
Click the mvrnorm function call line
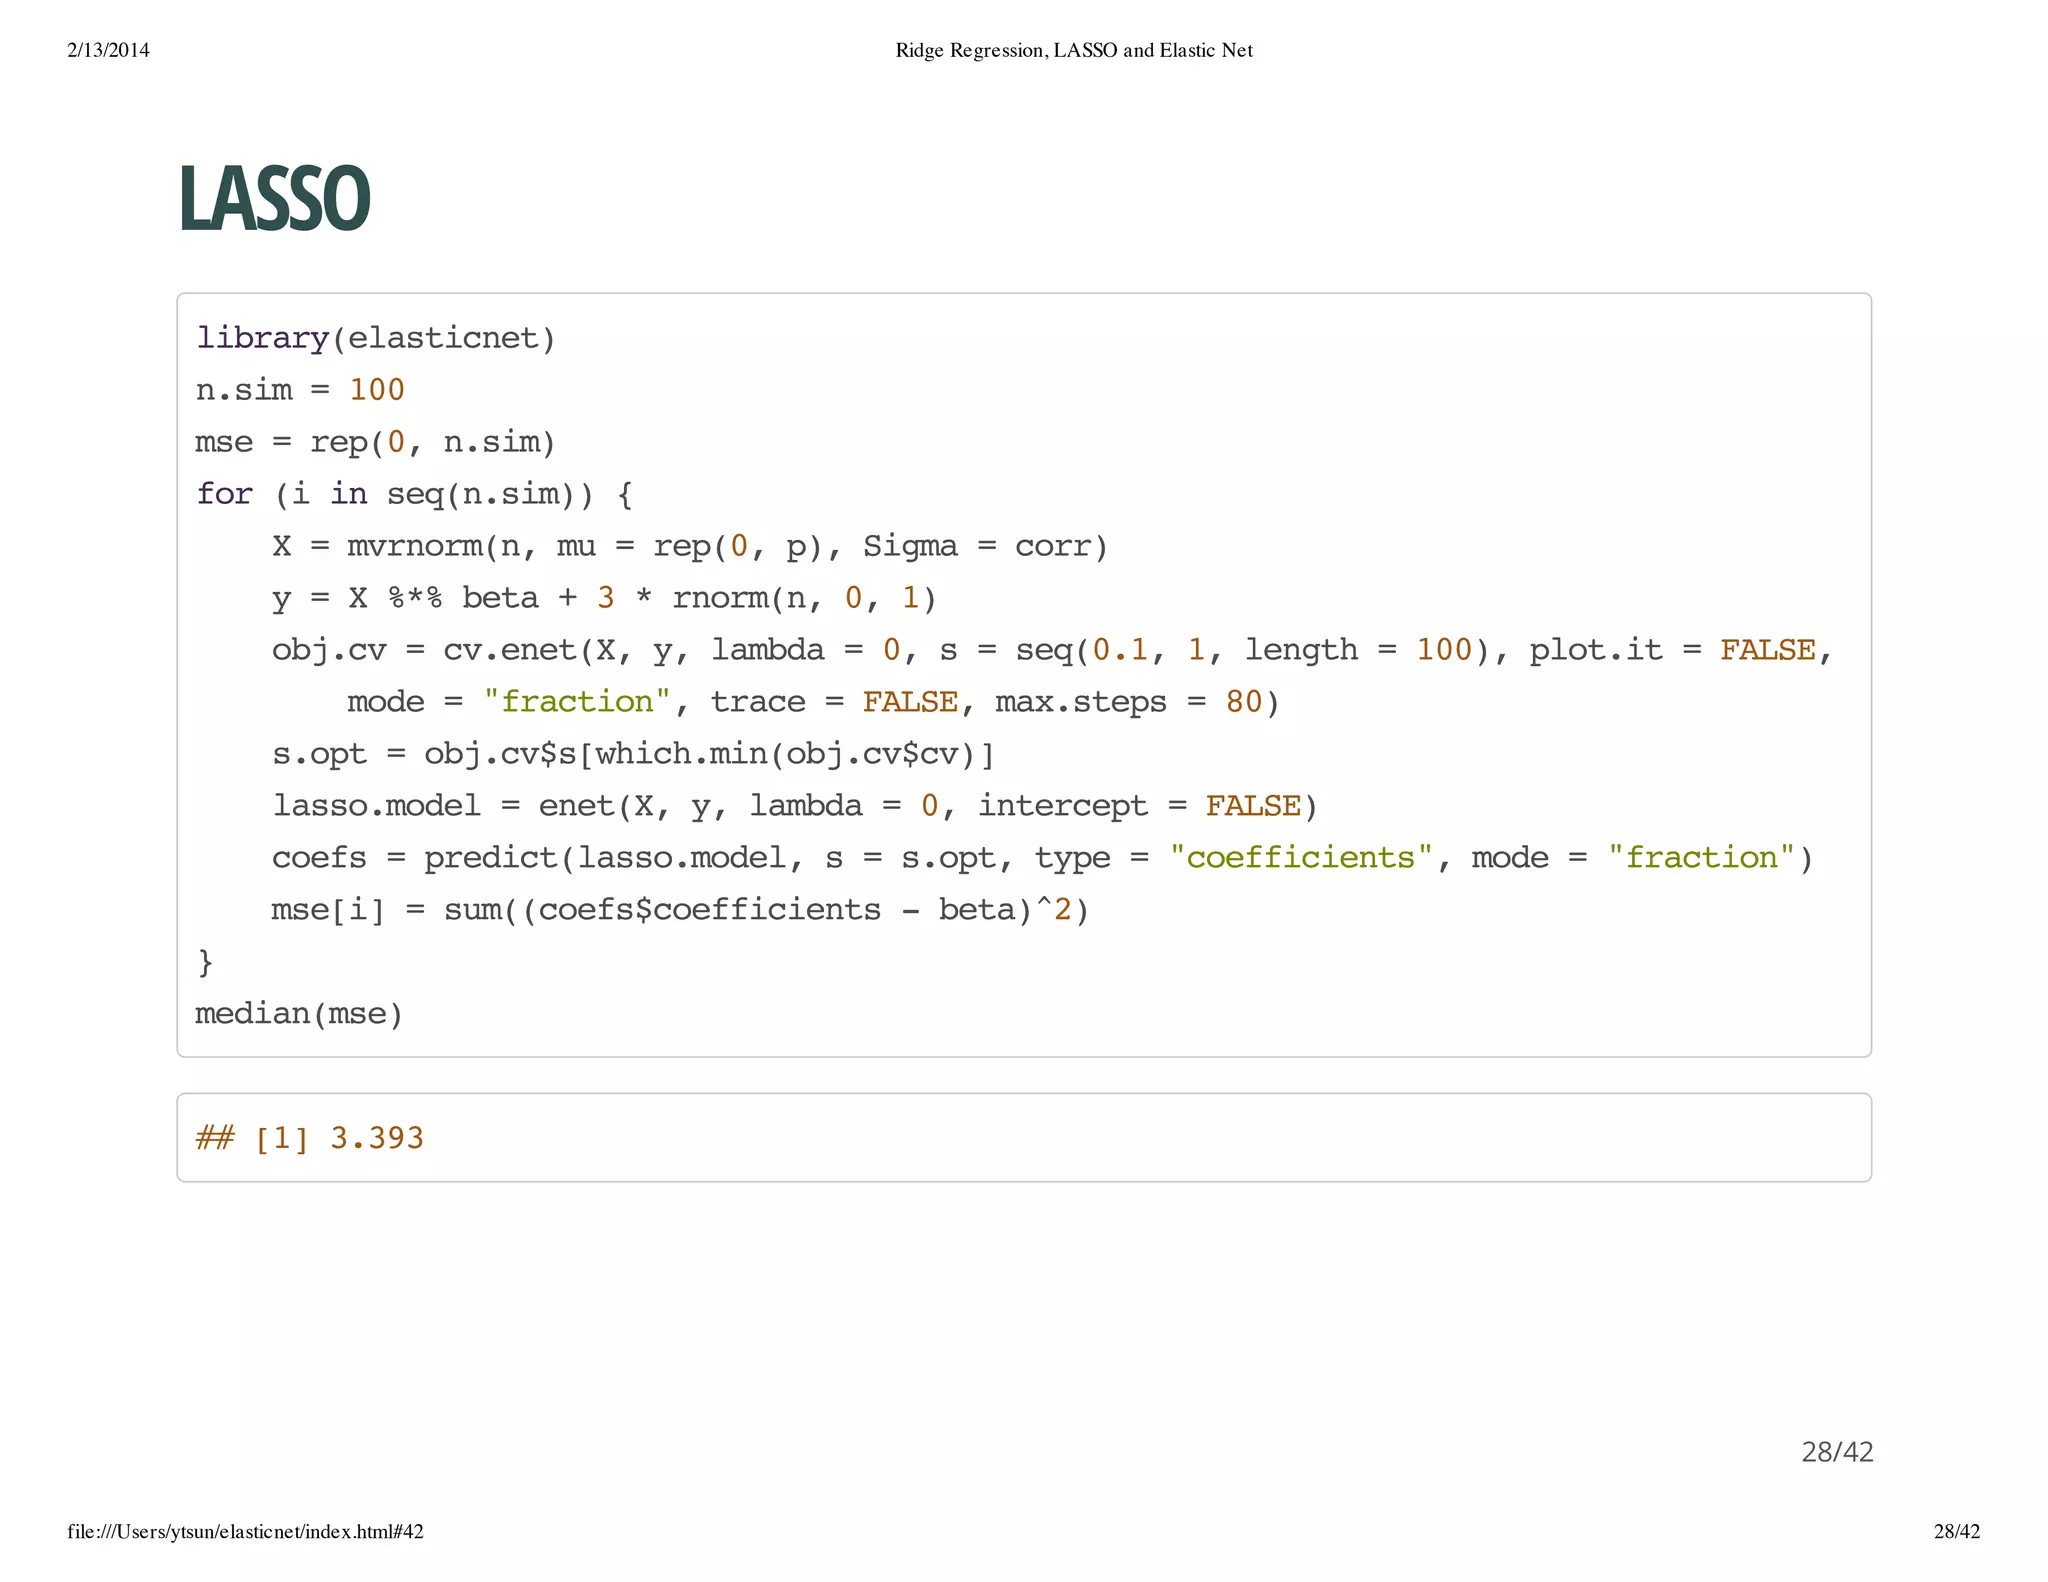coord(690,546)
